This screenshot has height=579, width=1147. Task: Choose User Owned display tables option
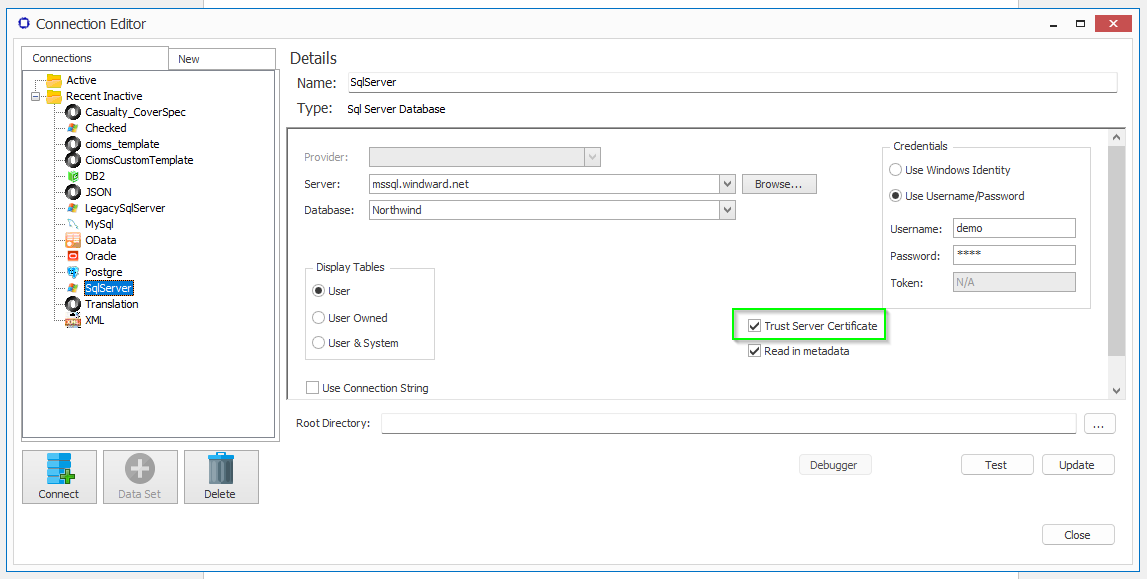click(319, 318)
